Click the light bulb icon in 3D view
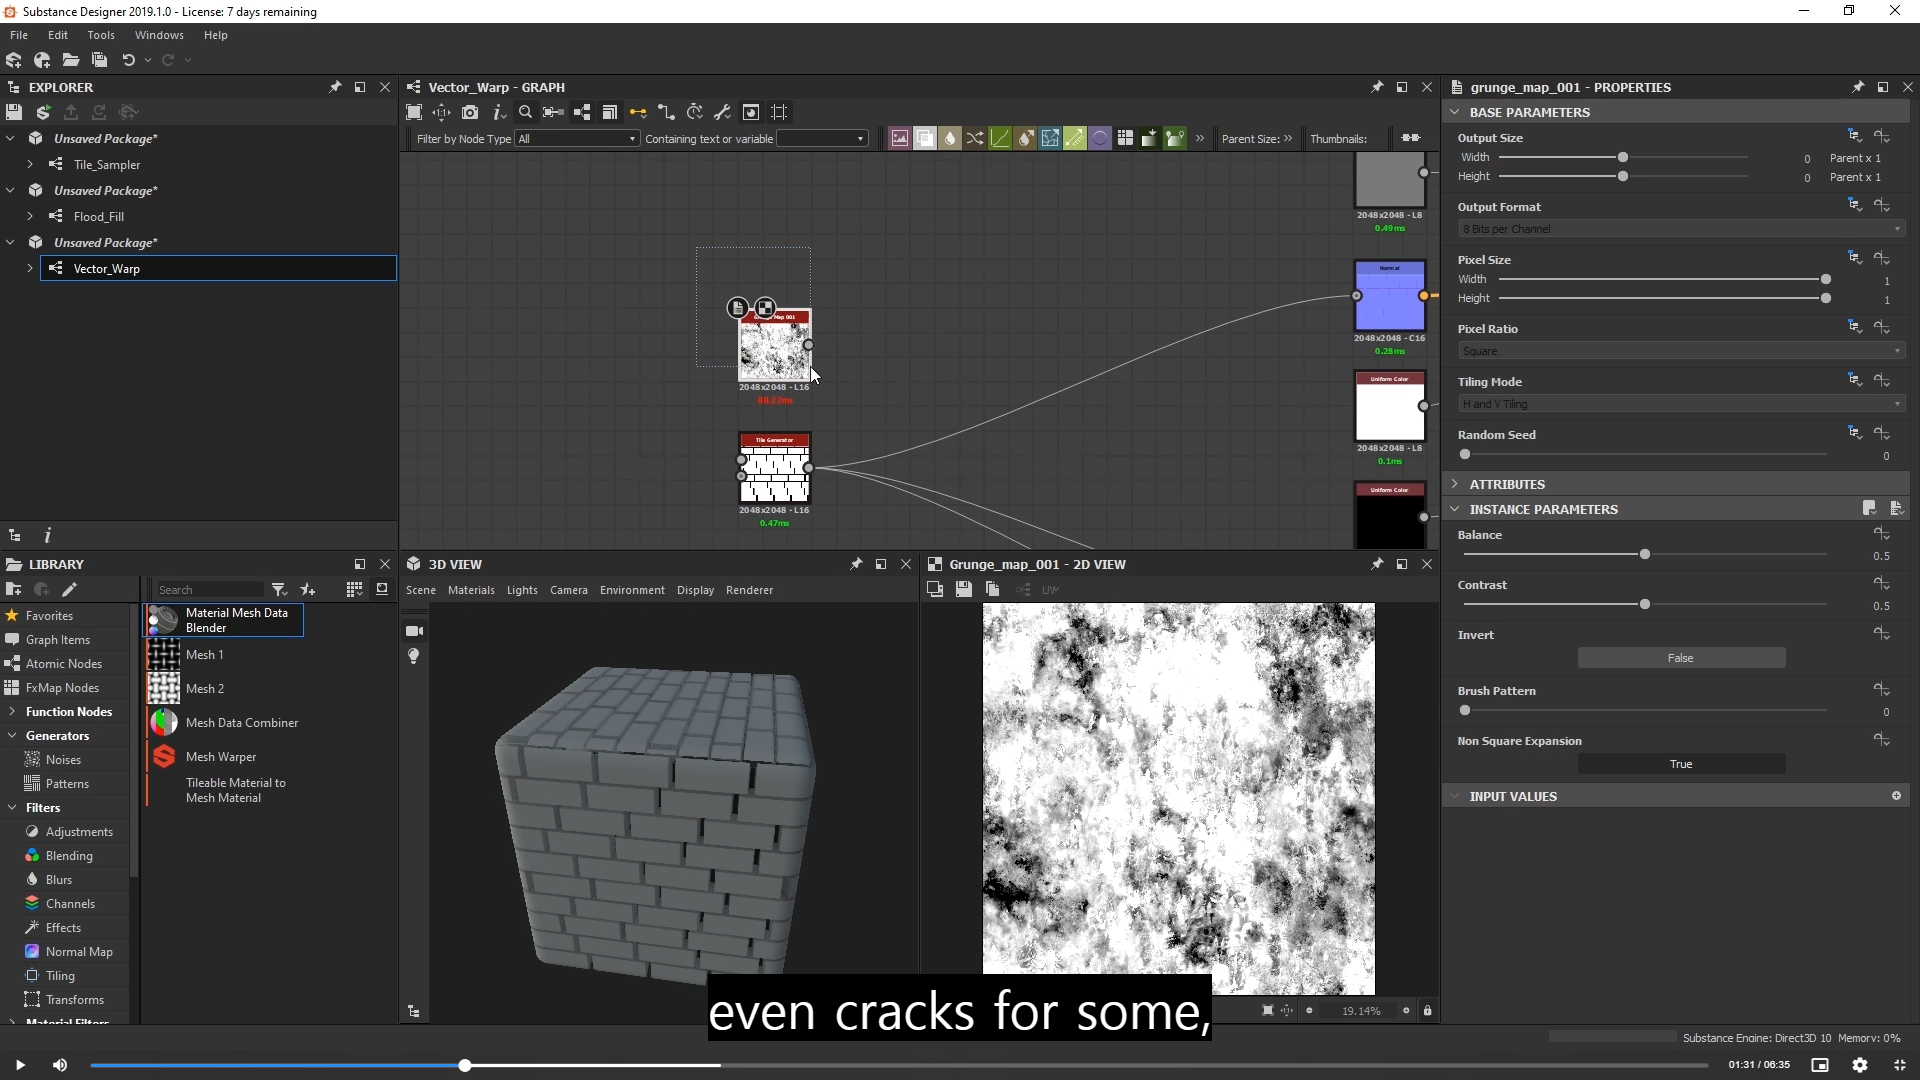 coord(414,656)
